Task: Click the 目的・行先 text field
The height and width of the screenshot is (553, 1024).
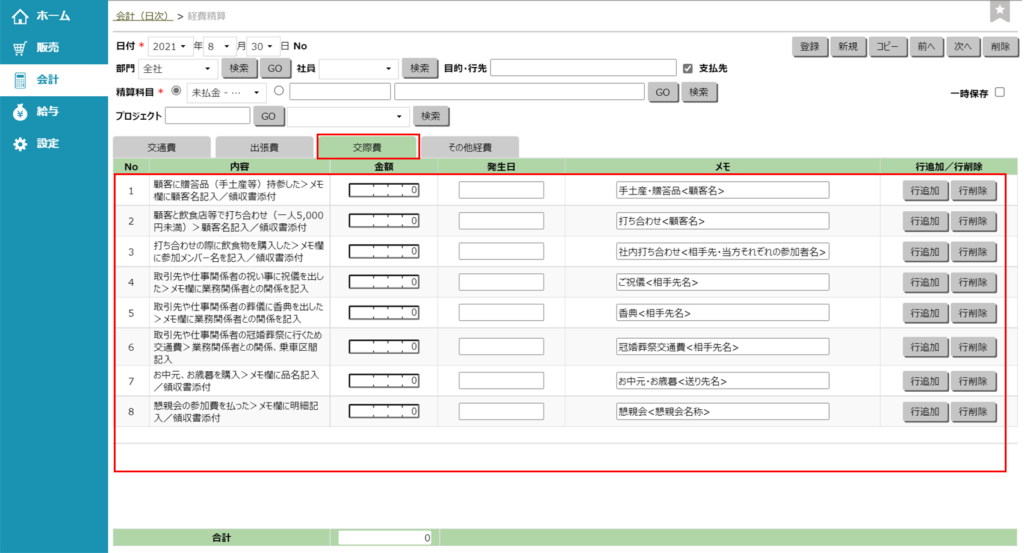Action: pos(583,69)
